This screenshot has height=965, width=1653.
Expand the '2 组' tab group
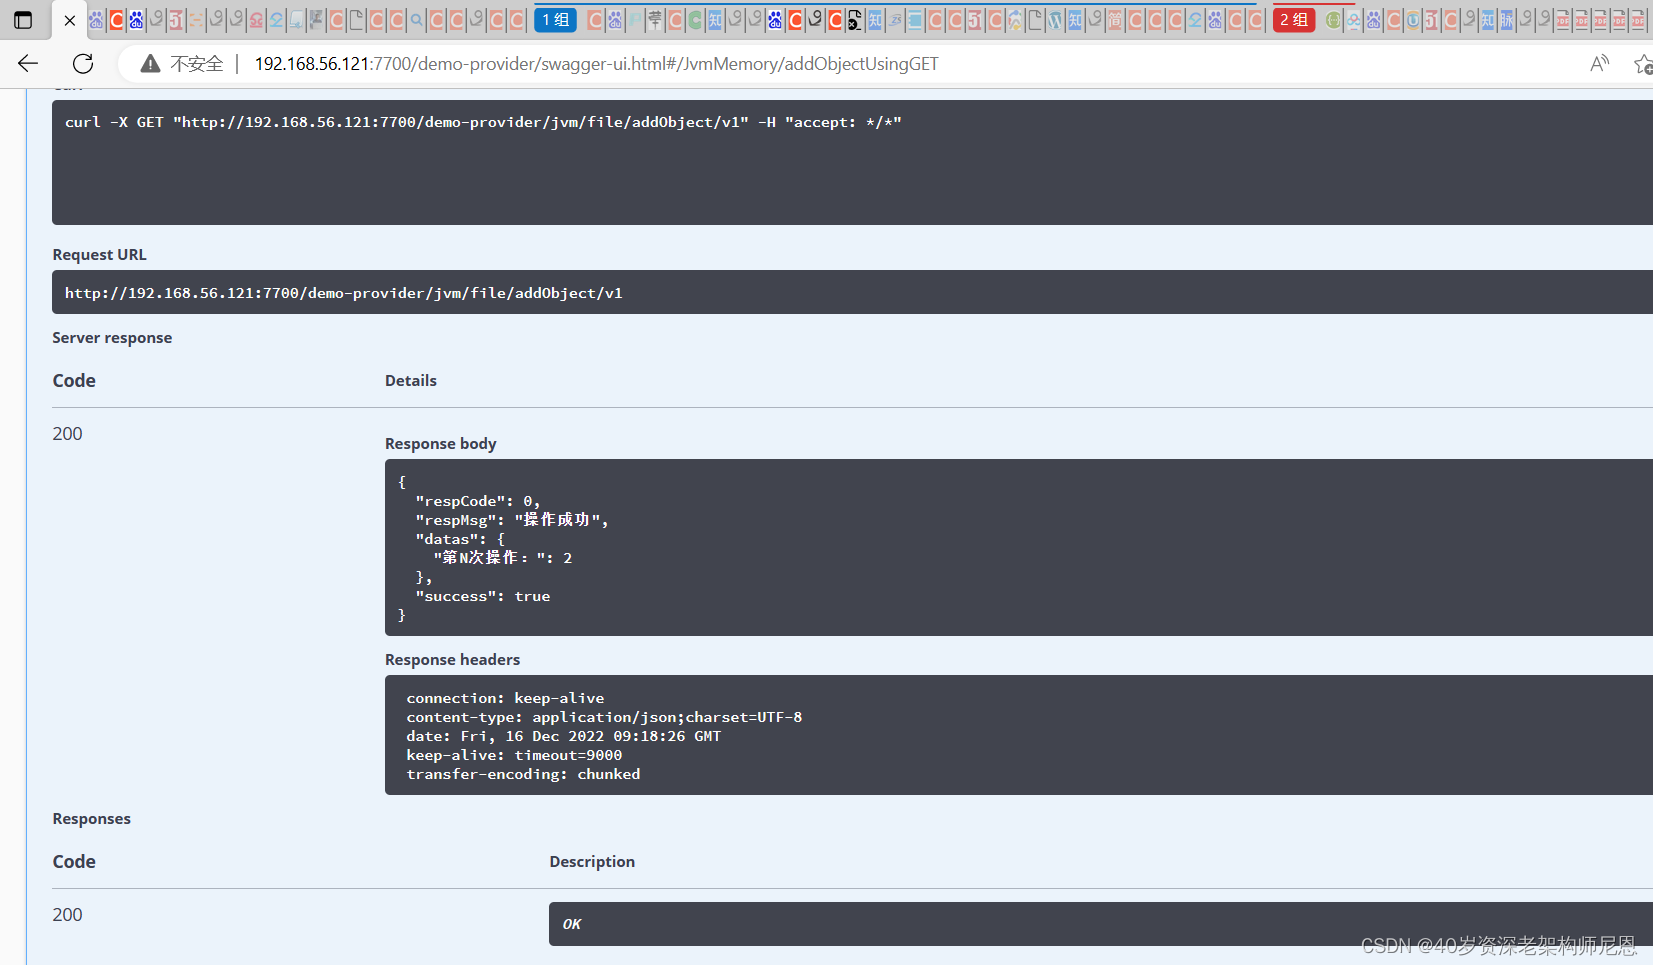click(x=1294, y=20)
